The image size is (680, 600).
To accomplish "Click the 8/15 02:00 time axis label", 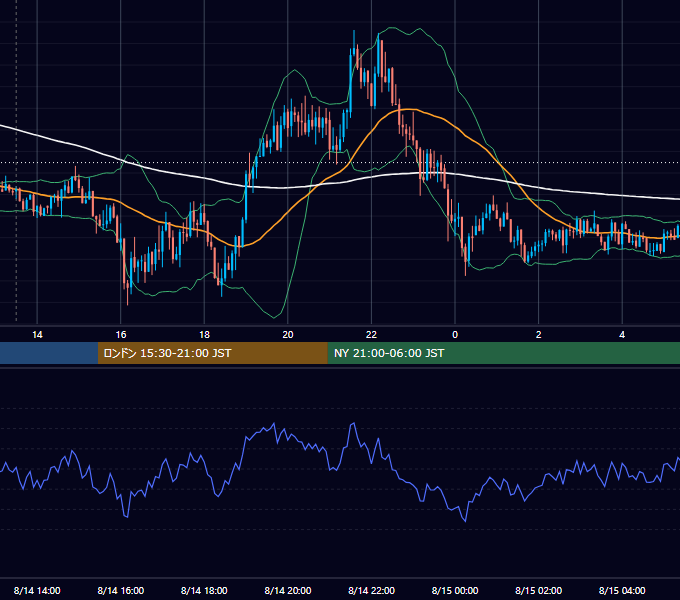I will click(539, 590).
